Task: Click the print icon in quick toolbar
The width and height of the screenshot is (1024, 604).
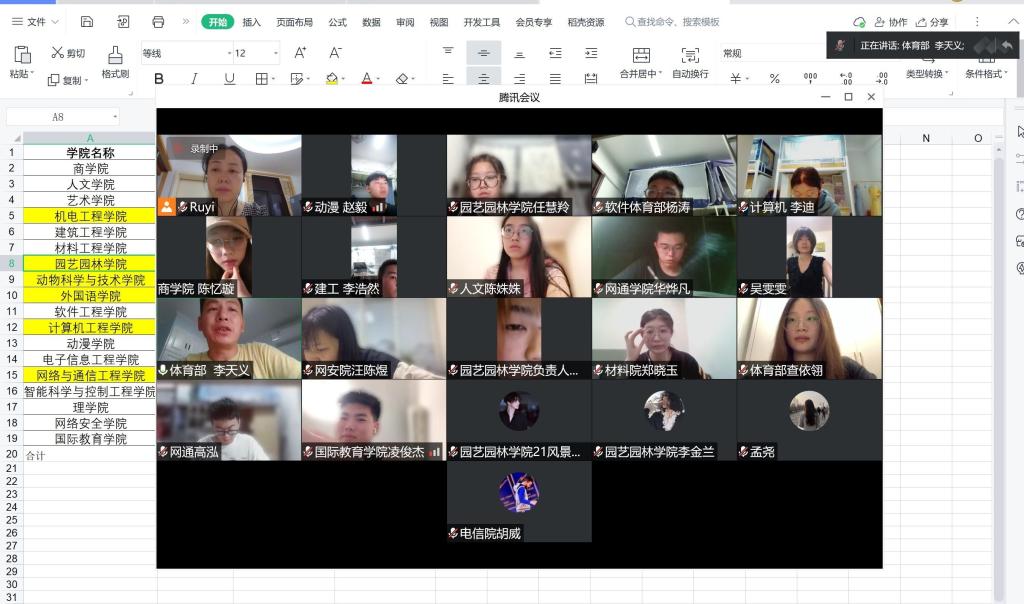Action: 158,22
